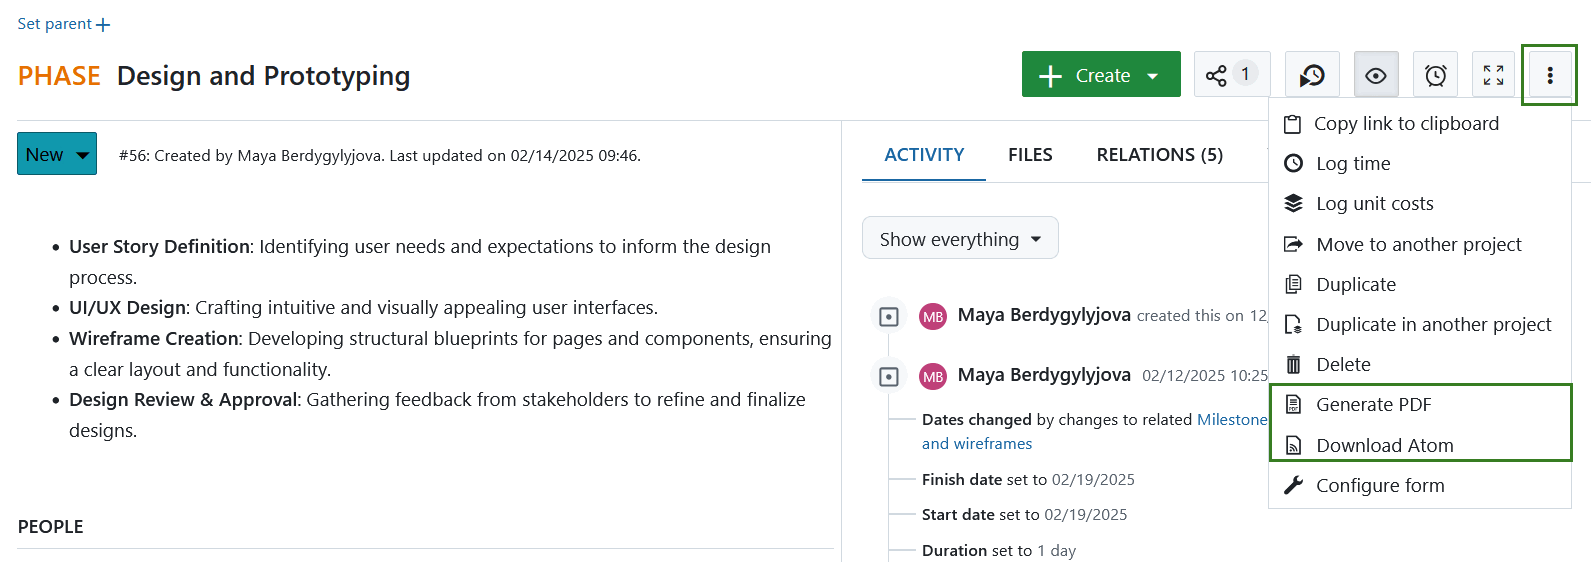Switch to the Files tab
The image size is (1591, 562).
tap(1029, 155)
